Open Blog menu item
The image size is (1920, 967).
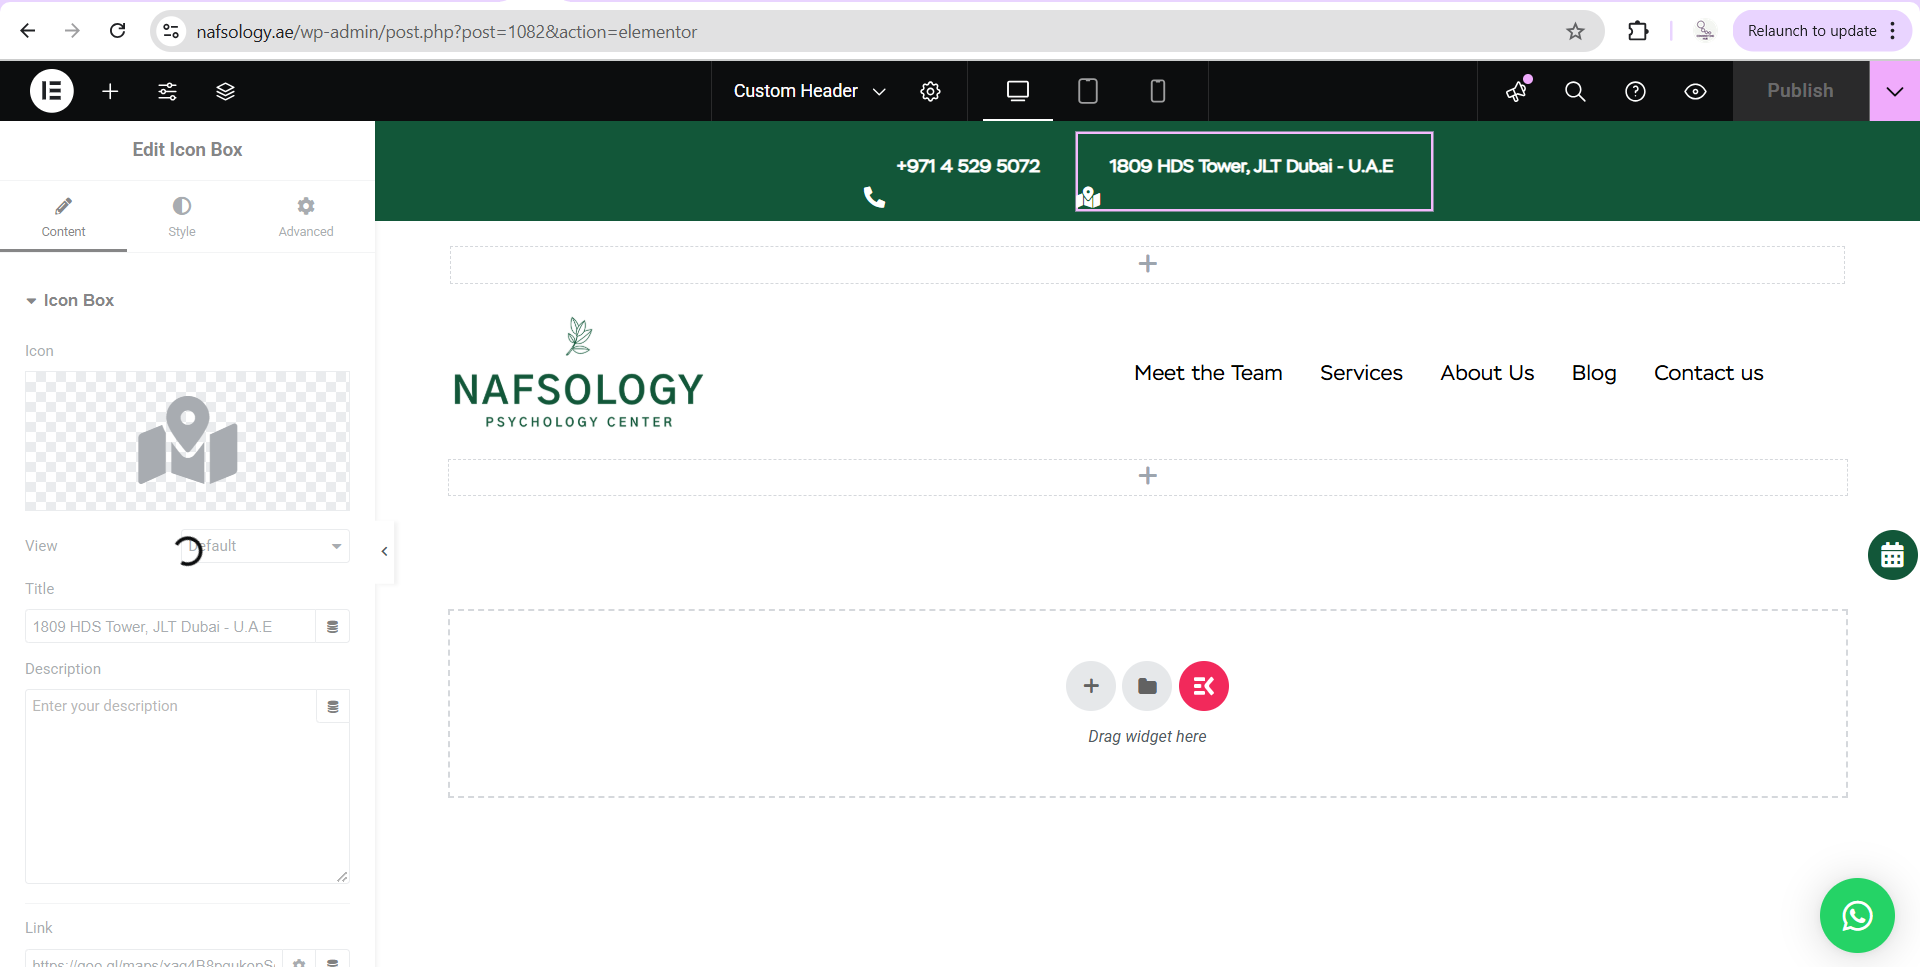click(x=1594, y=373)
